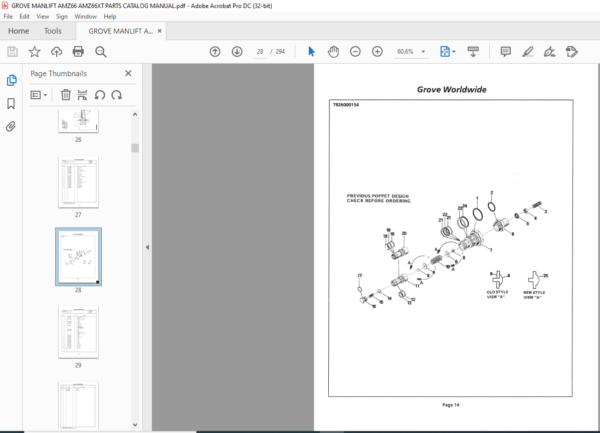The width and height of the screenshot is (600, 433).
Task: Click the 'Grove Worldwide' page heading
Action: coord(452,90)
